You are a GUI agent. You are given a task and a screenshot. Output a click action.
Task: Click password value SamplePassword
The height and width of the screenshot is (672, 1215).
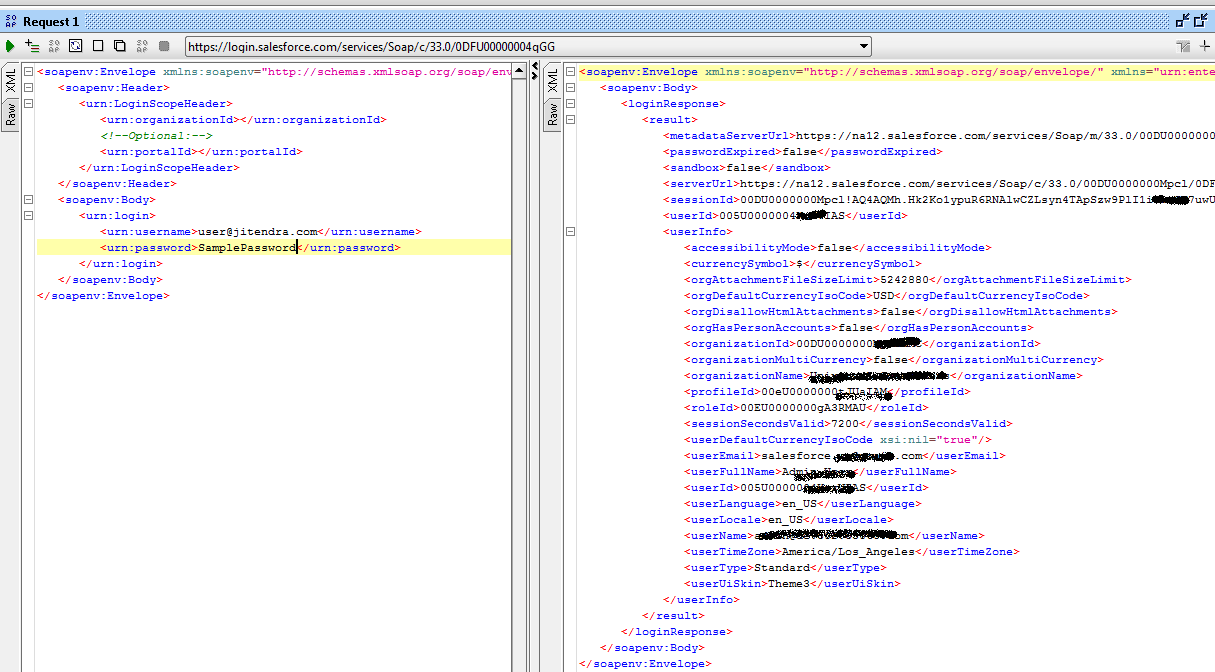coord(247,248)
